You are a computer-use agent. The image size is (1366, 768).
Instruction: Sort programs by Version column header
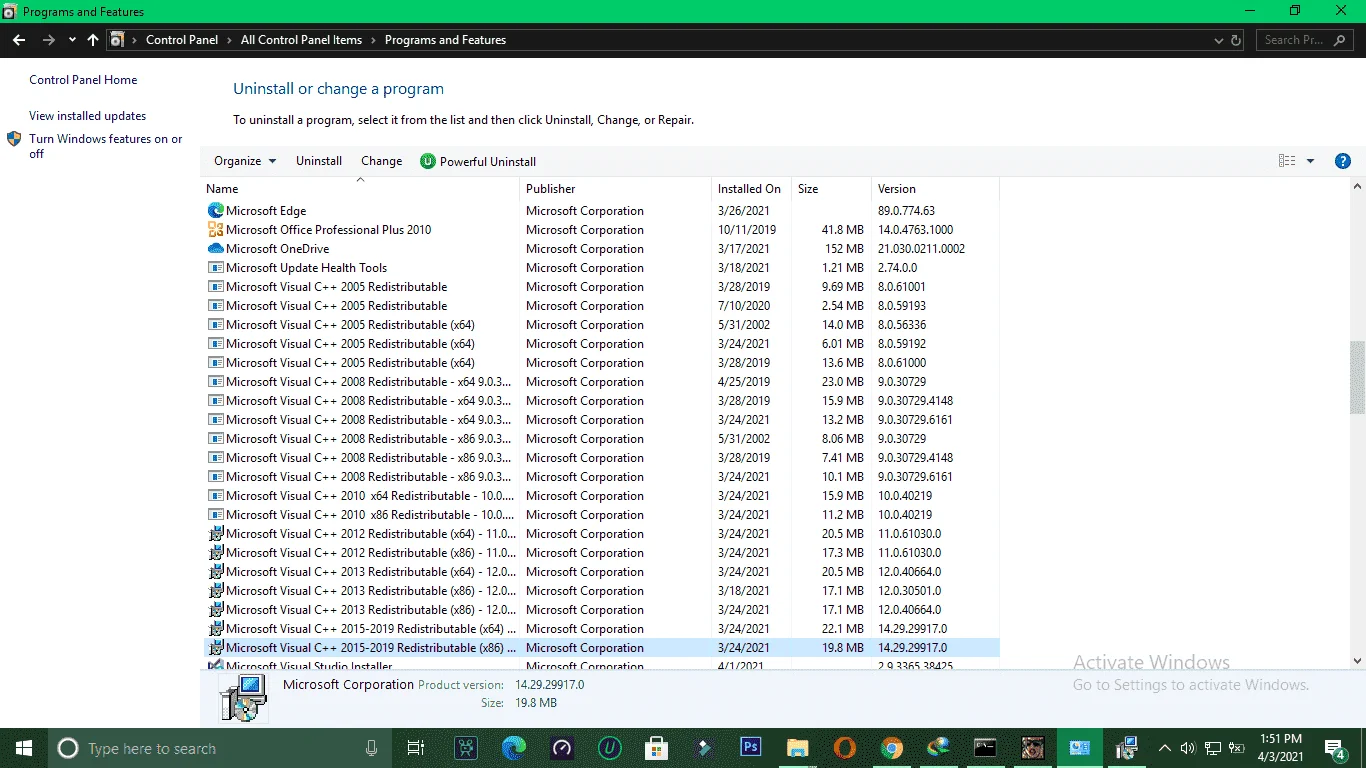point(935,189)
